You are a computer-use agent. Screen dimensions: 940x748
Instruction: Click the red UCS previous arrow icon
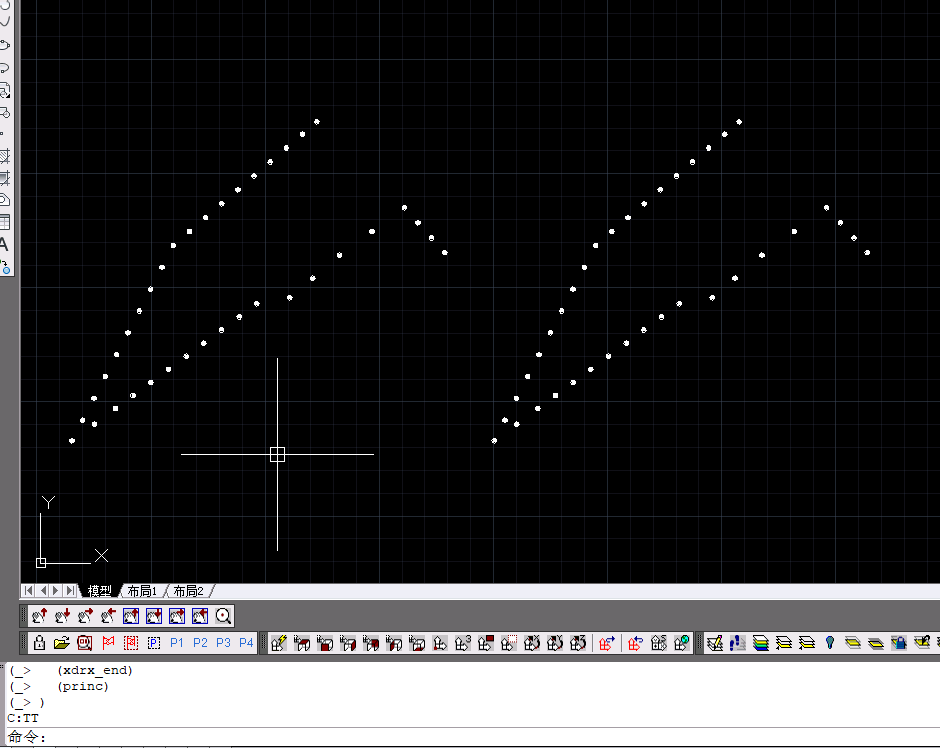(635, 643)
